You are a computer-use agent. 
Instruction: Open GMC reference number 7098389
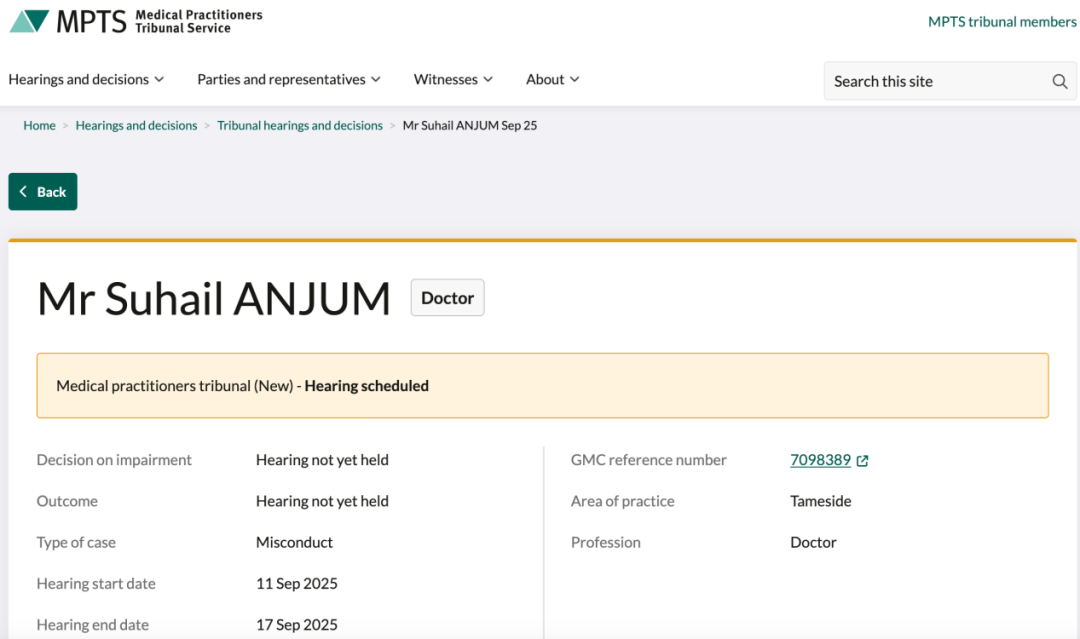[820, 460]
